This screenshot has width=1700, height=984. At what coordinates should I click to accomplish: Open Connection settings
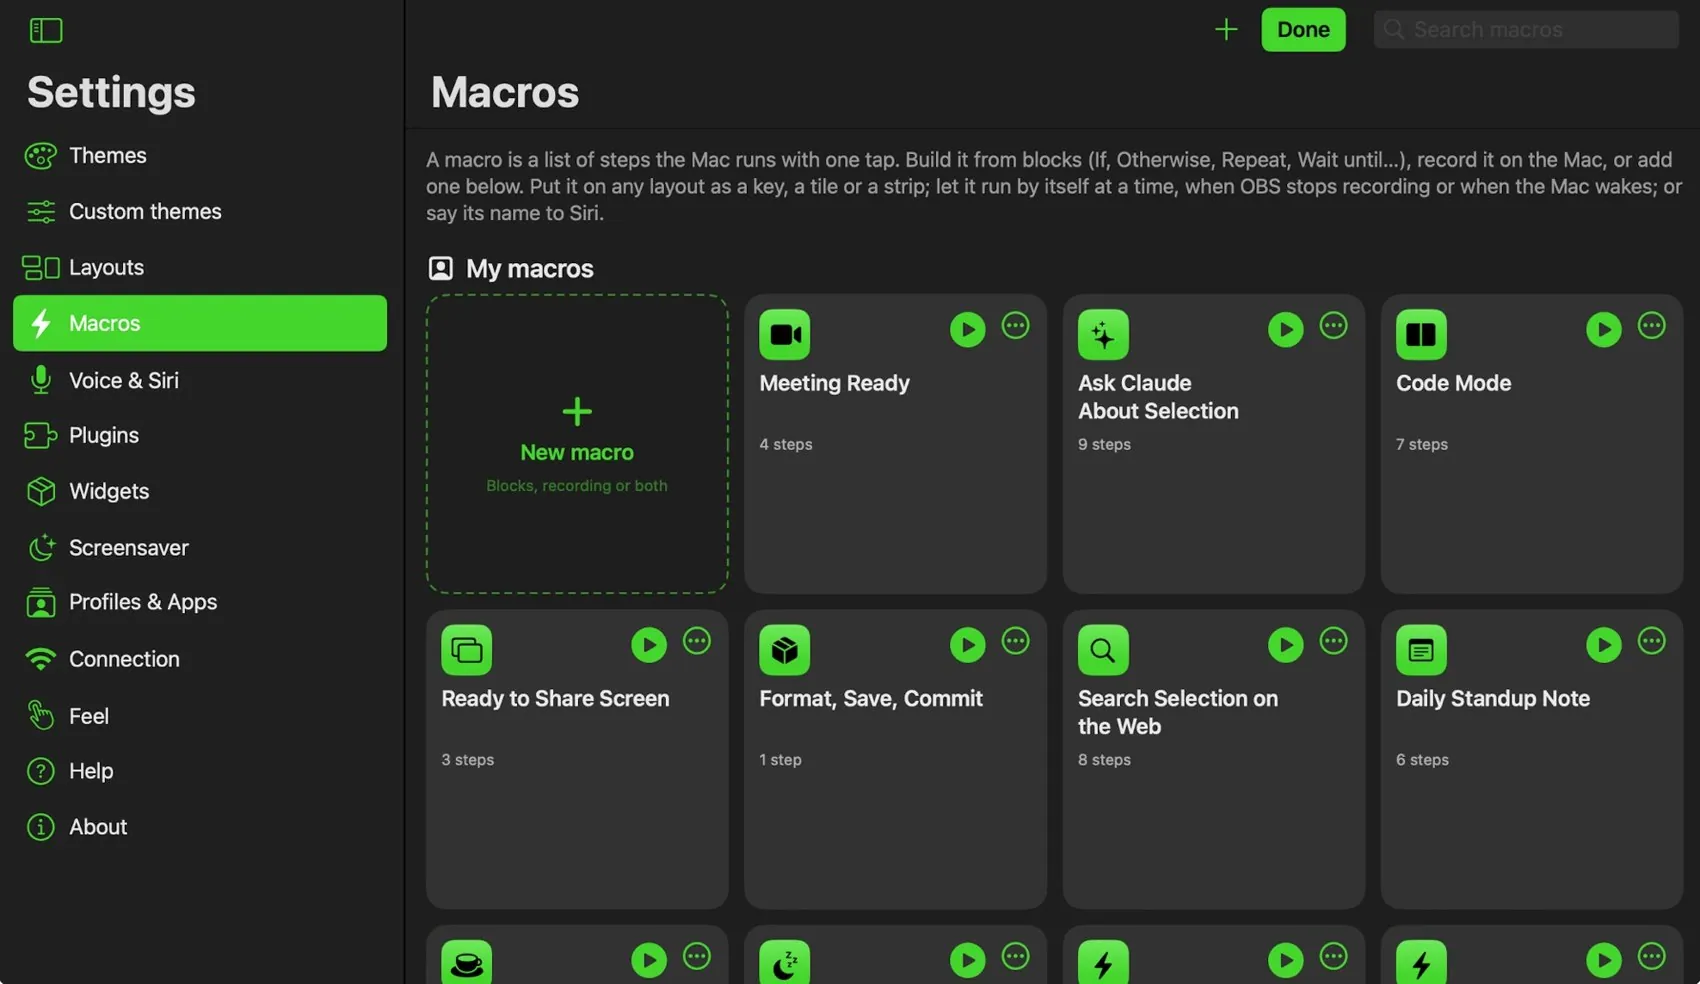[x=200, y=659]
